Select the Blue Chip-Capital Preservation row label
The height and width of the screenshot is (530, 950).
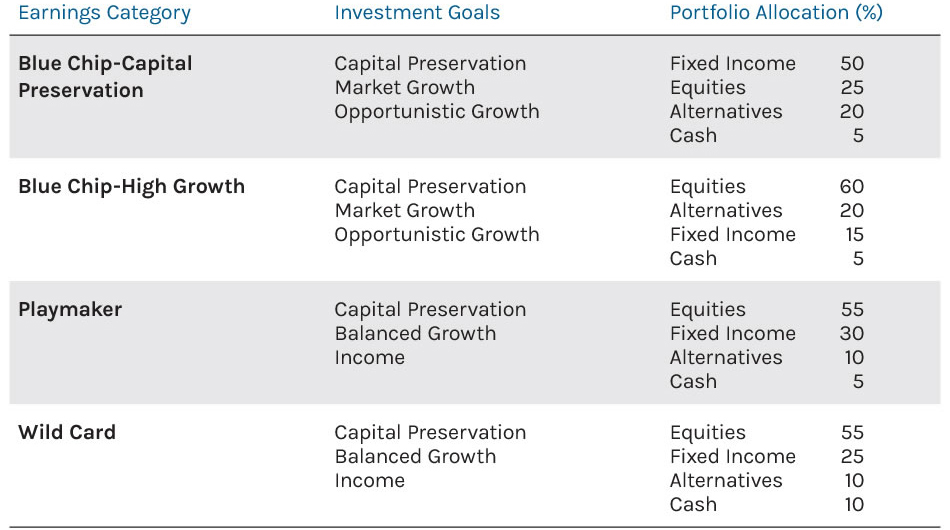click(105, 76)
